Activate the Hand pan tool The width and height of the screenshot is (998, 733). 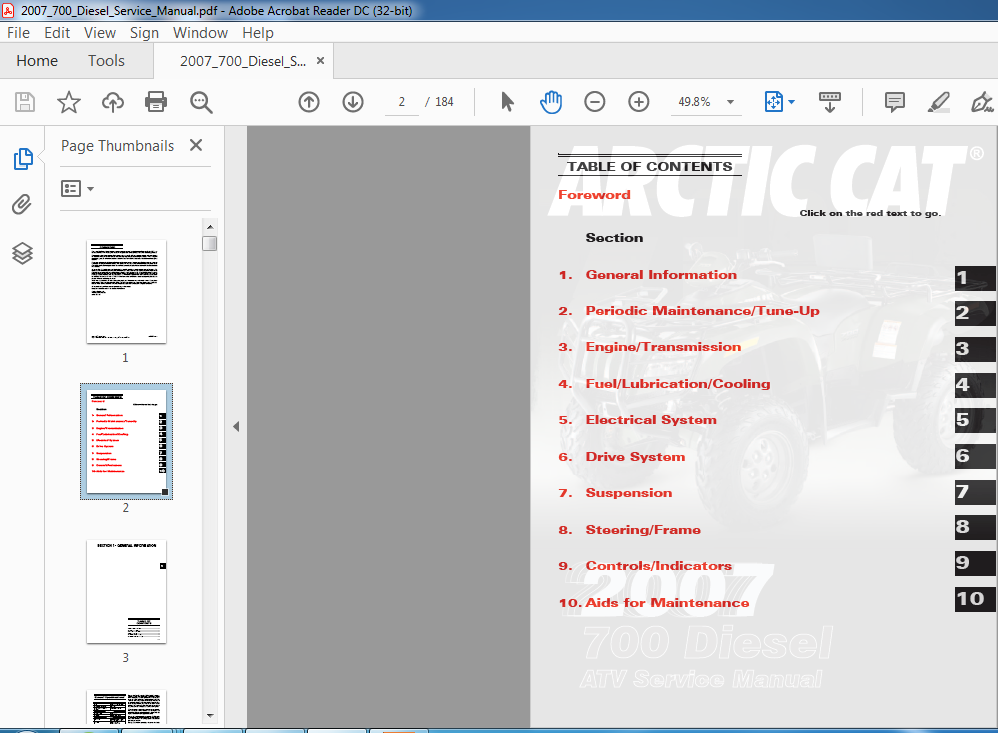click(x=551, y=102)
